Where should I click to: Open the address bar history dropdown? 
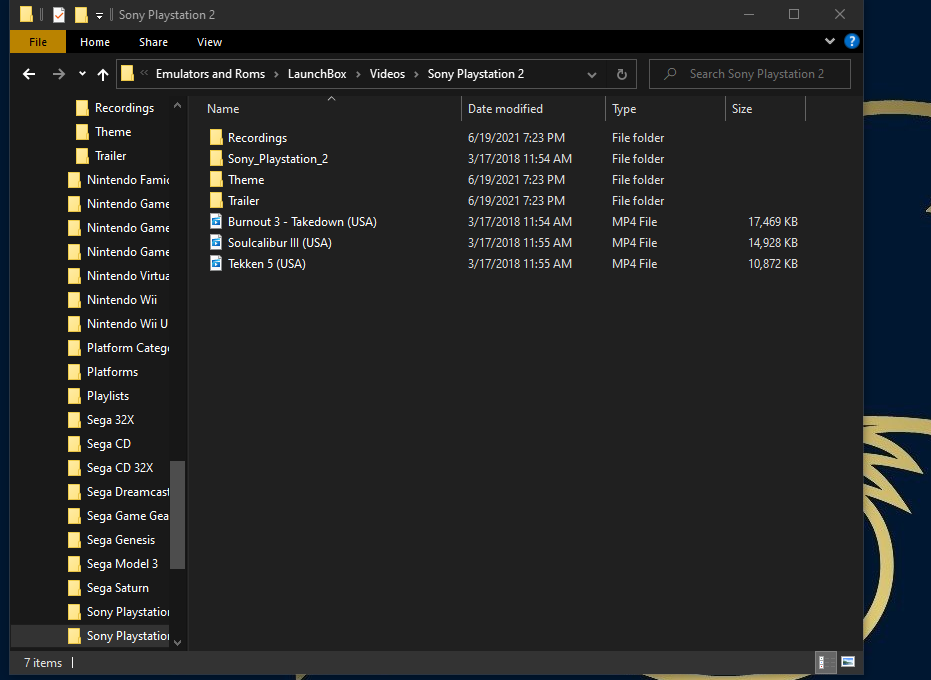(591, 74)
